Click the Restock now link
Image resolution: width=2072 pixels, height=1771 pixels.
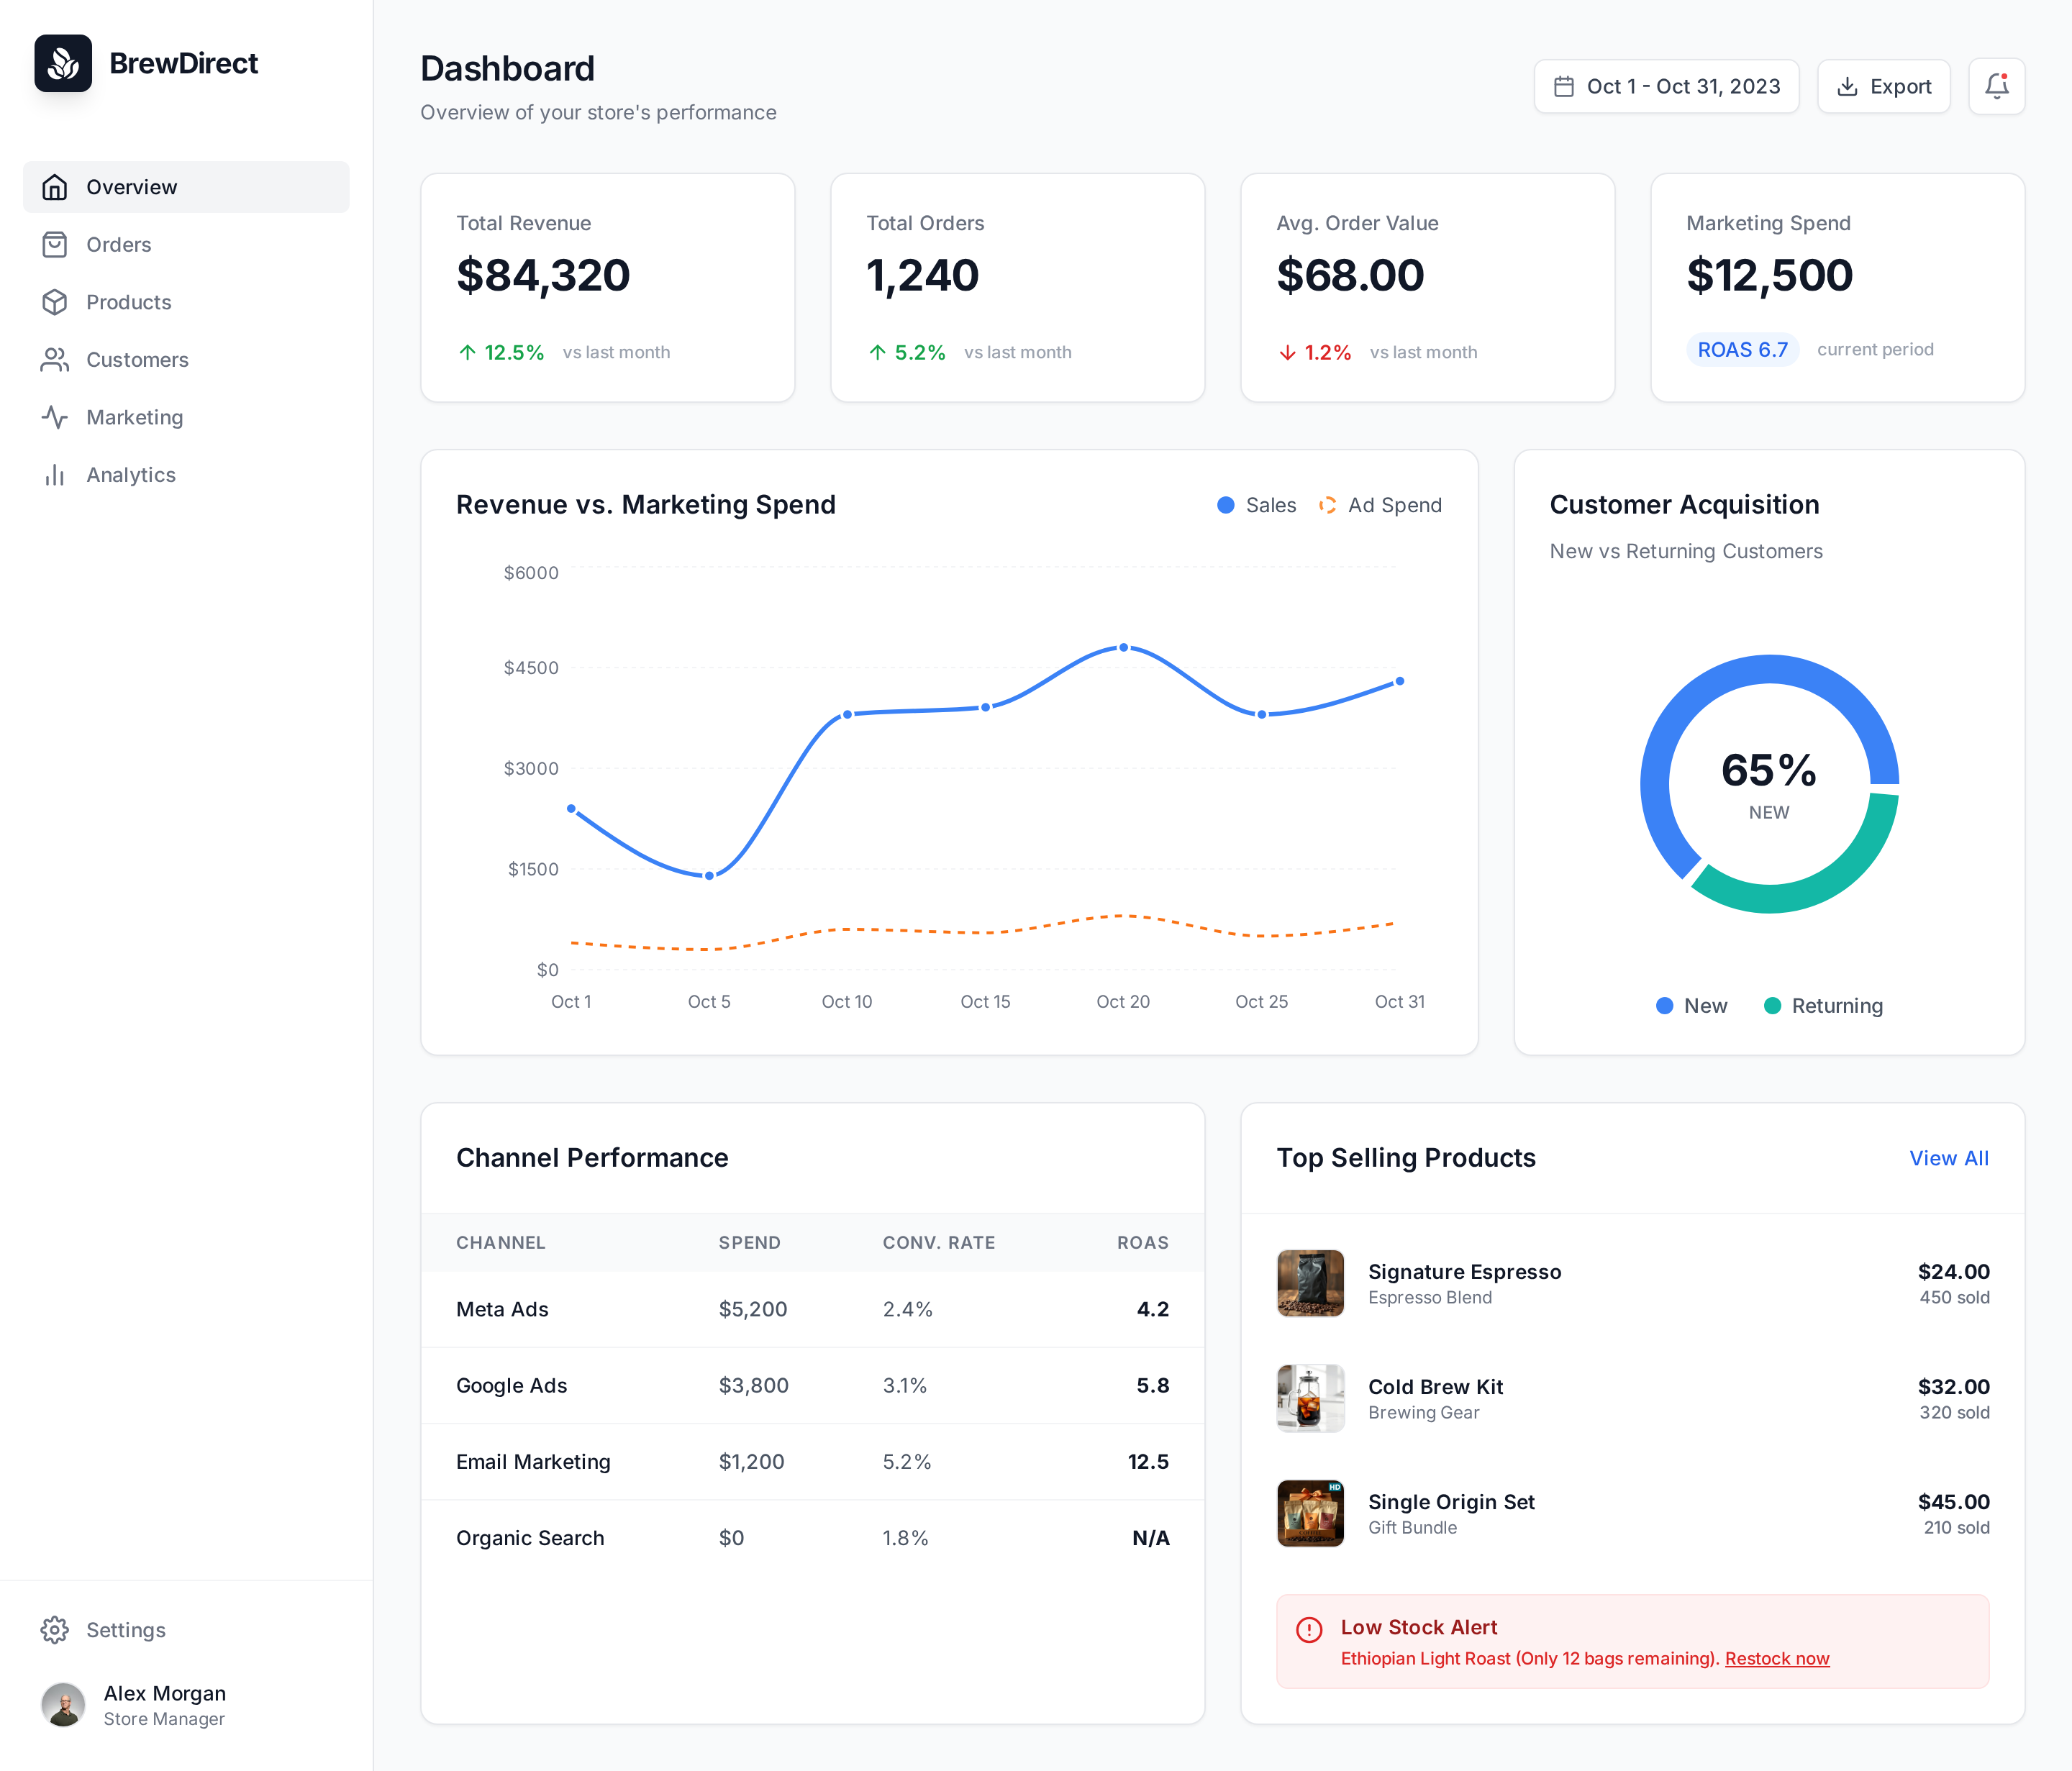[1777, 1658]
